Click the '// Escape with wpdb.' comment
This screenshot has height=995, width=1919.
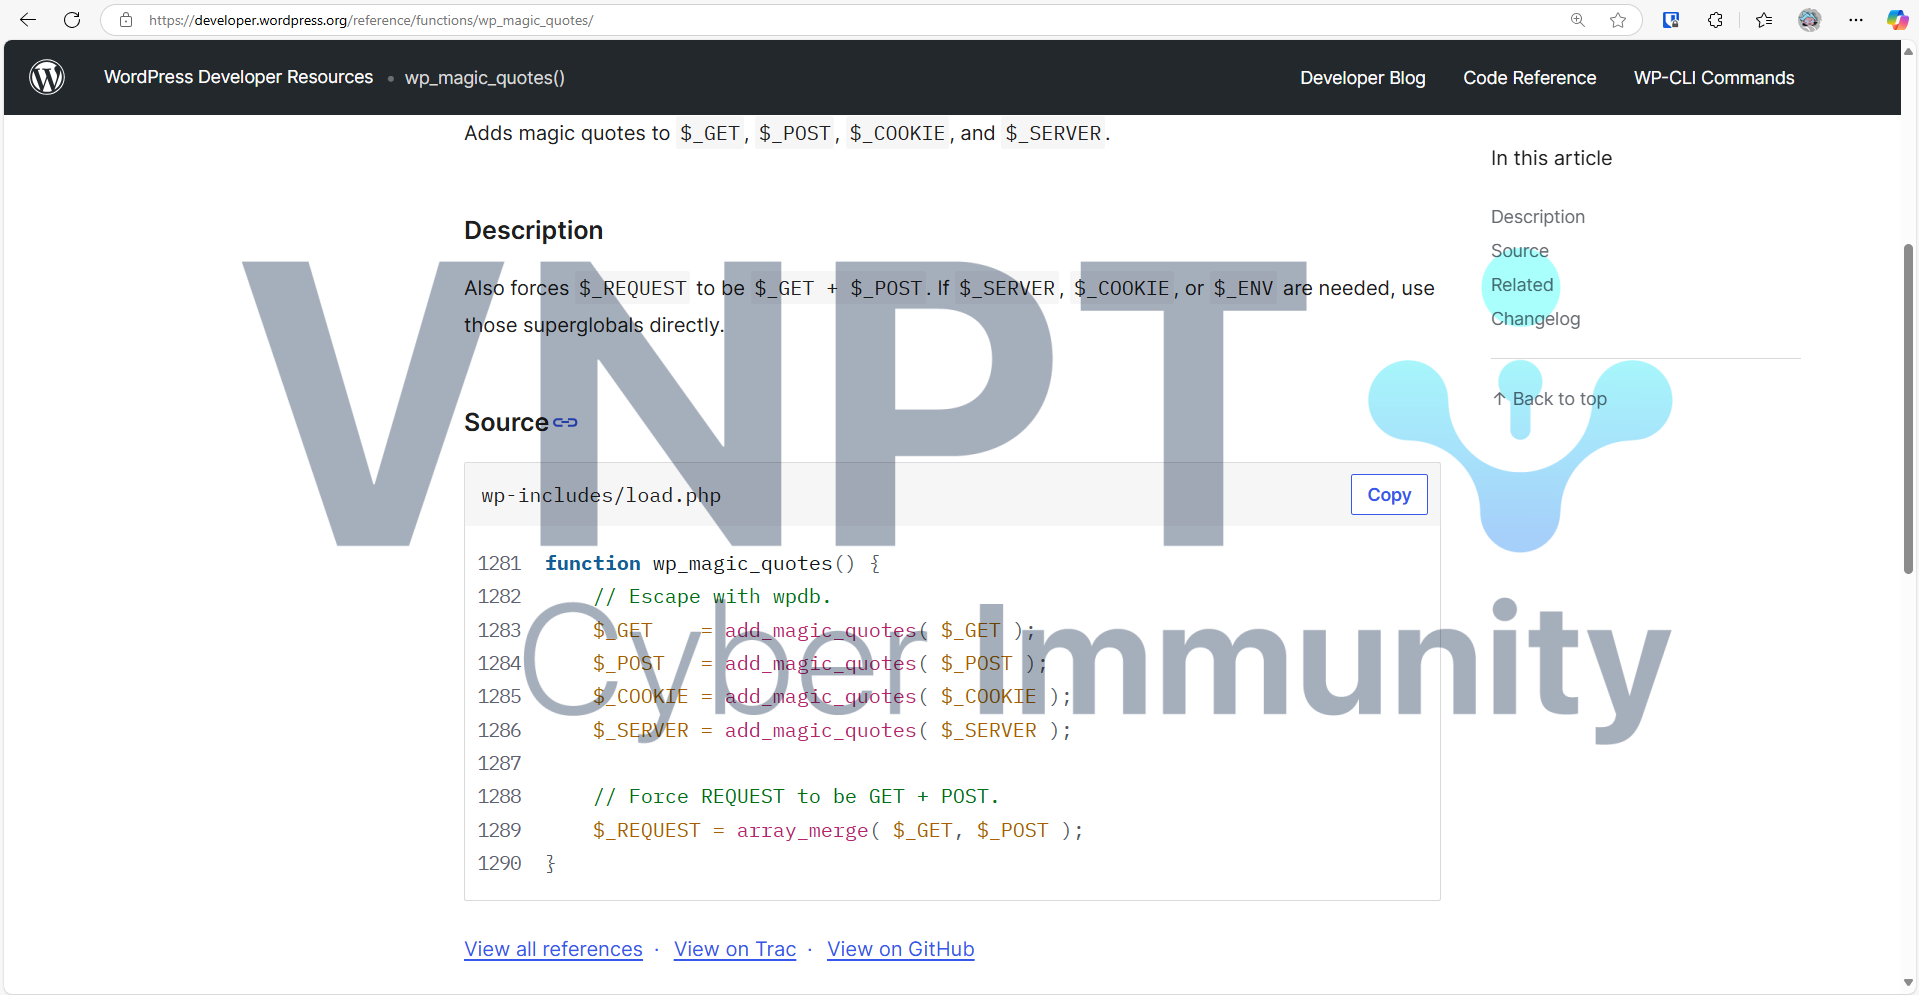712,597
